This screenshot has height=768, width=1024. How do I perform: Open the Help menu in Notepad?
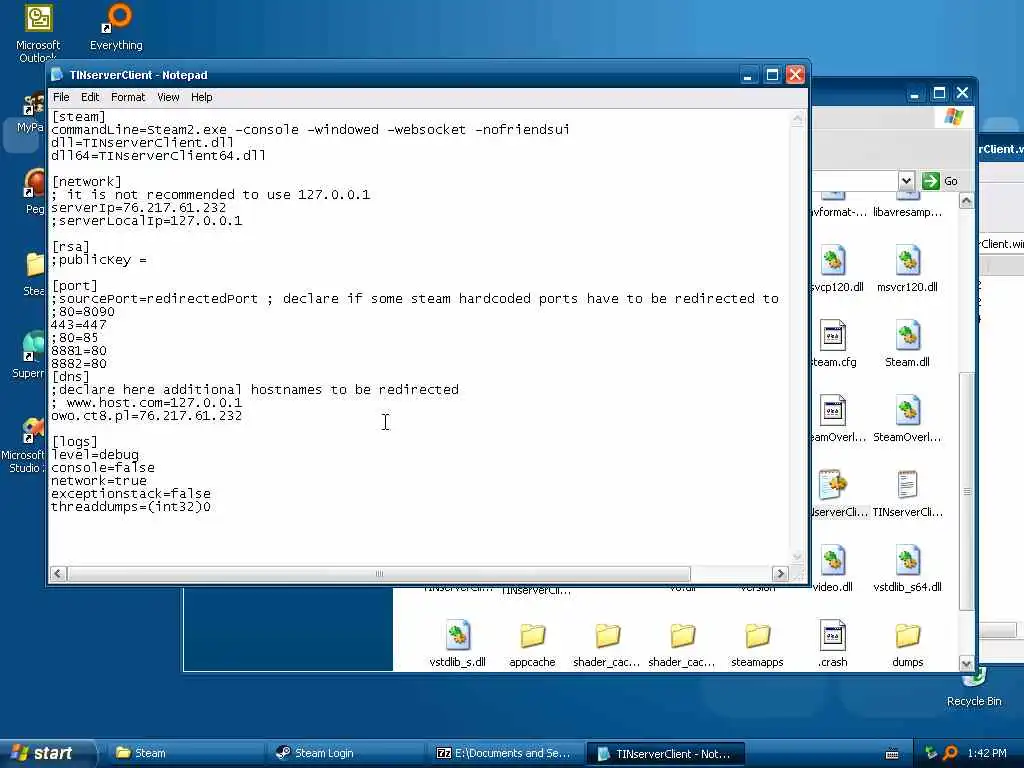click(x=201, y=97)
